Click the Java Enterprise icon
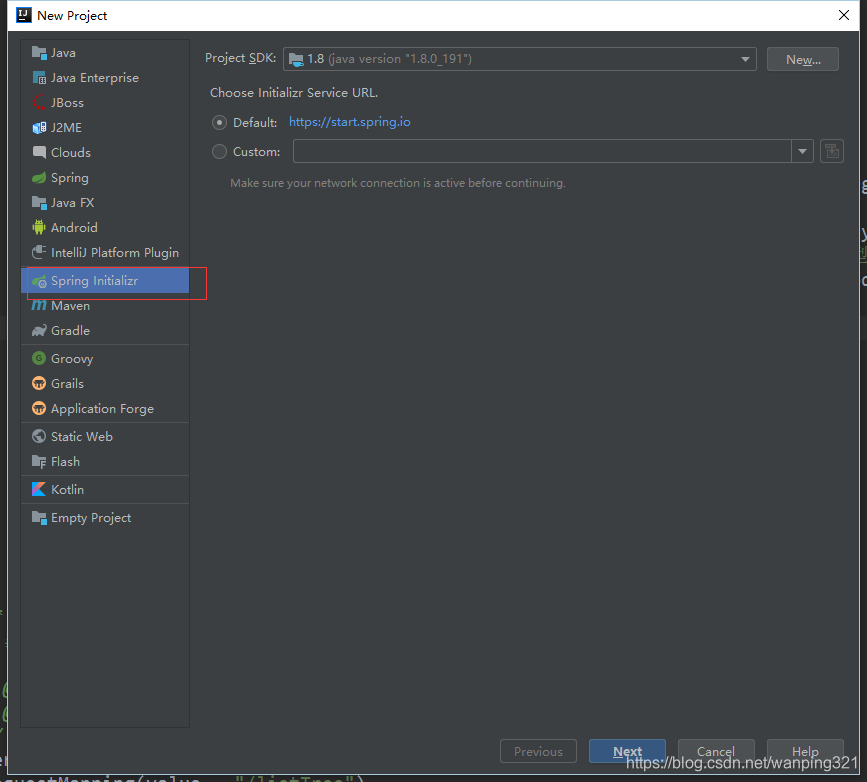 point(39,78)
